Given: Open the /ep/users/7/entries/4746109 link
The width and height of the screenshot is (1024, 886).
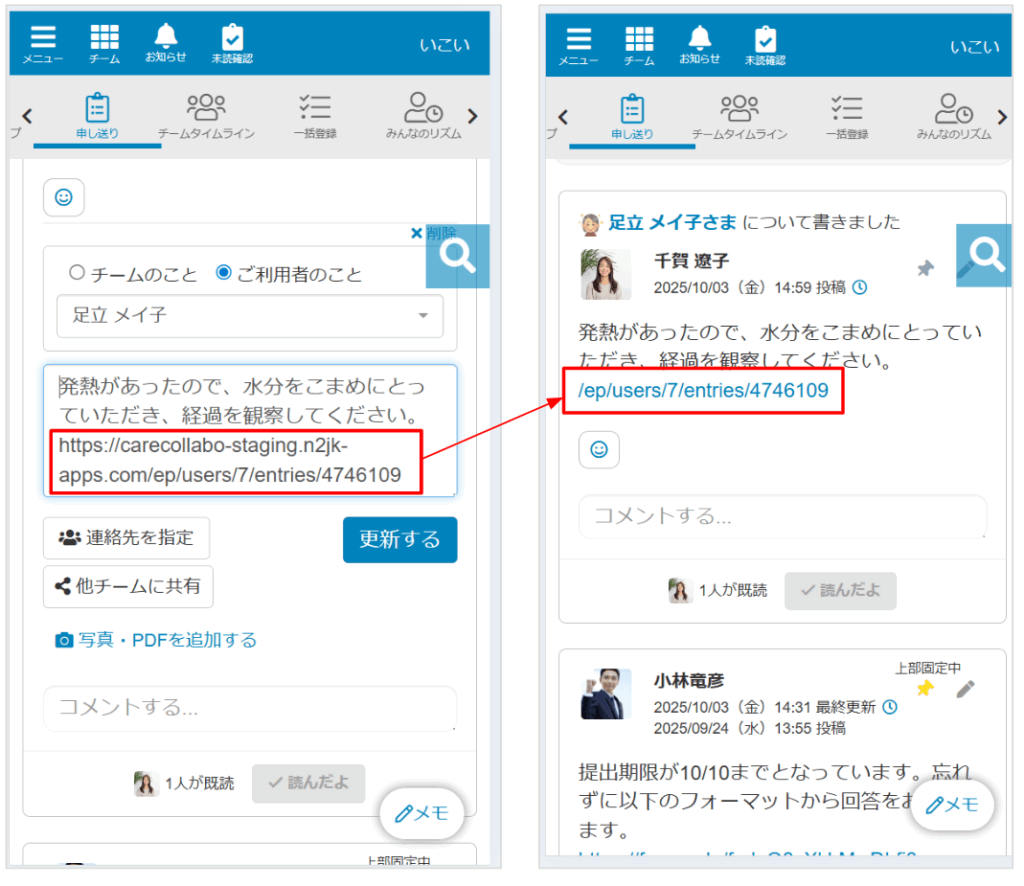Looking at the screenshot, I should (x=703, y=391).
